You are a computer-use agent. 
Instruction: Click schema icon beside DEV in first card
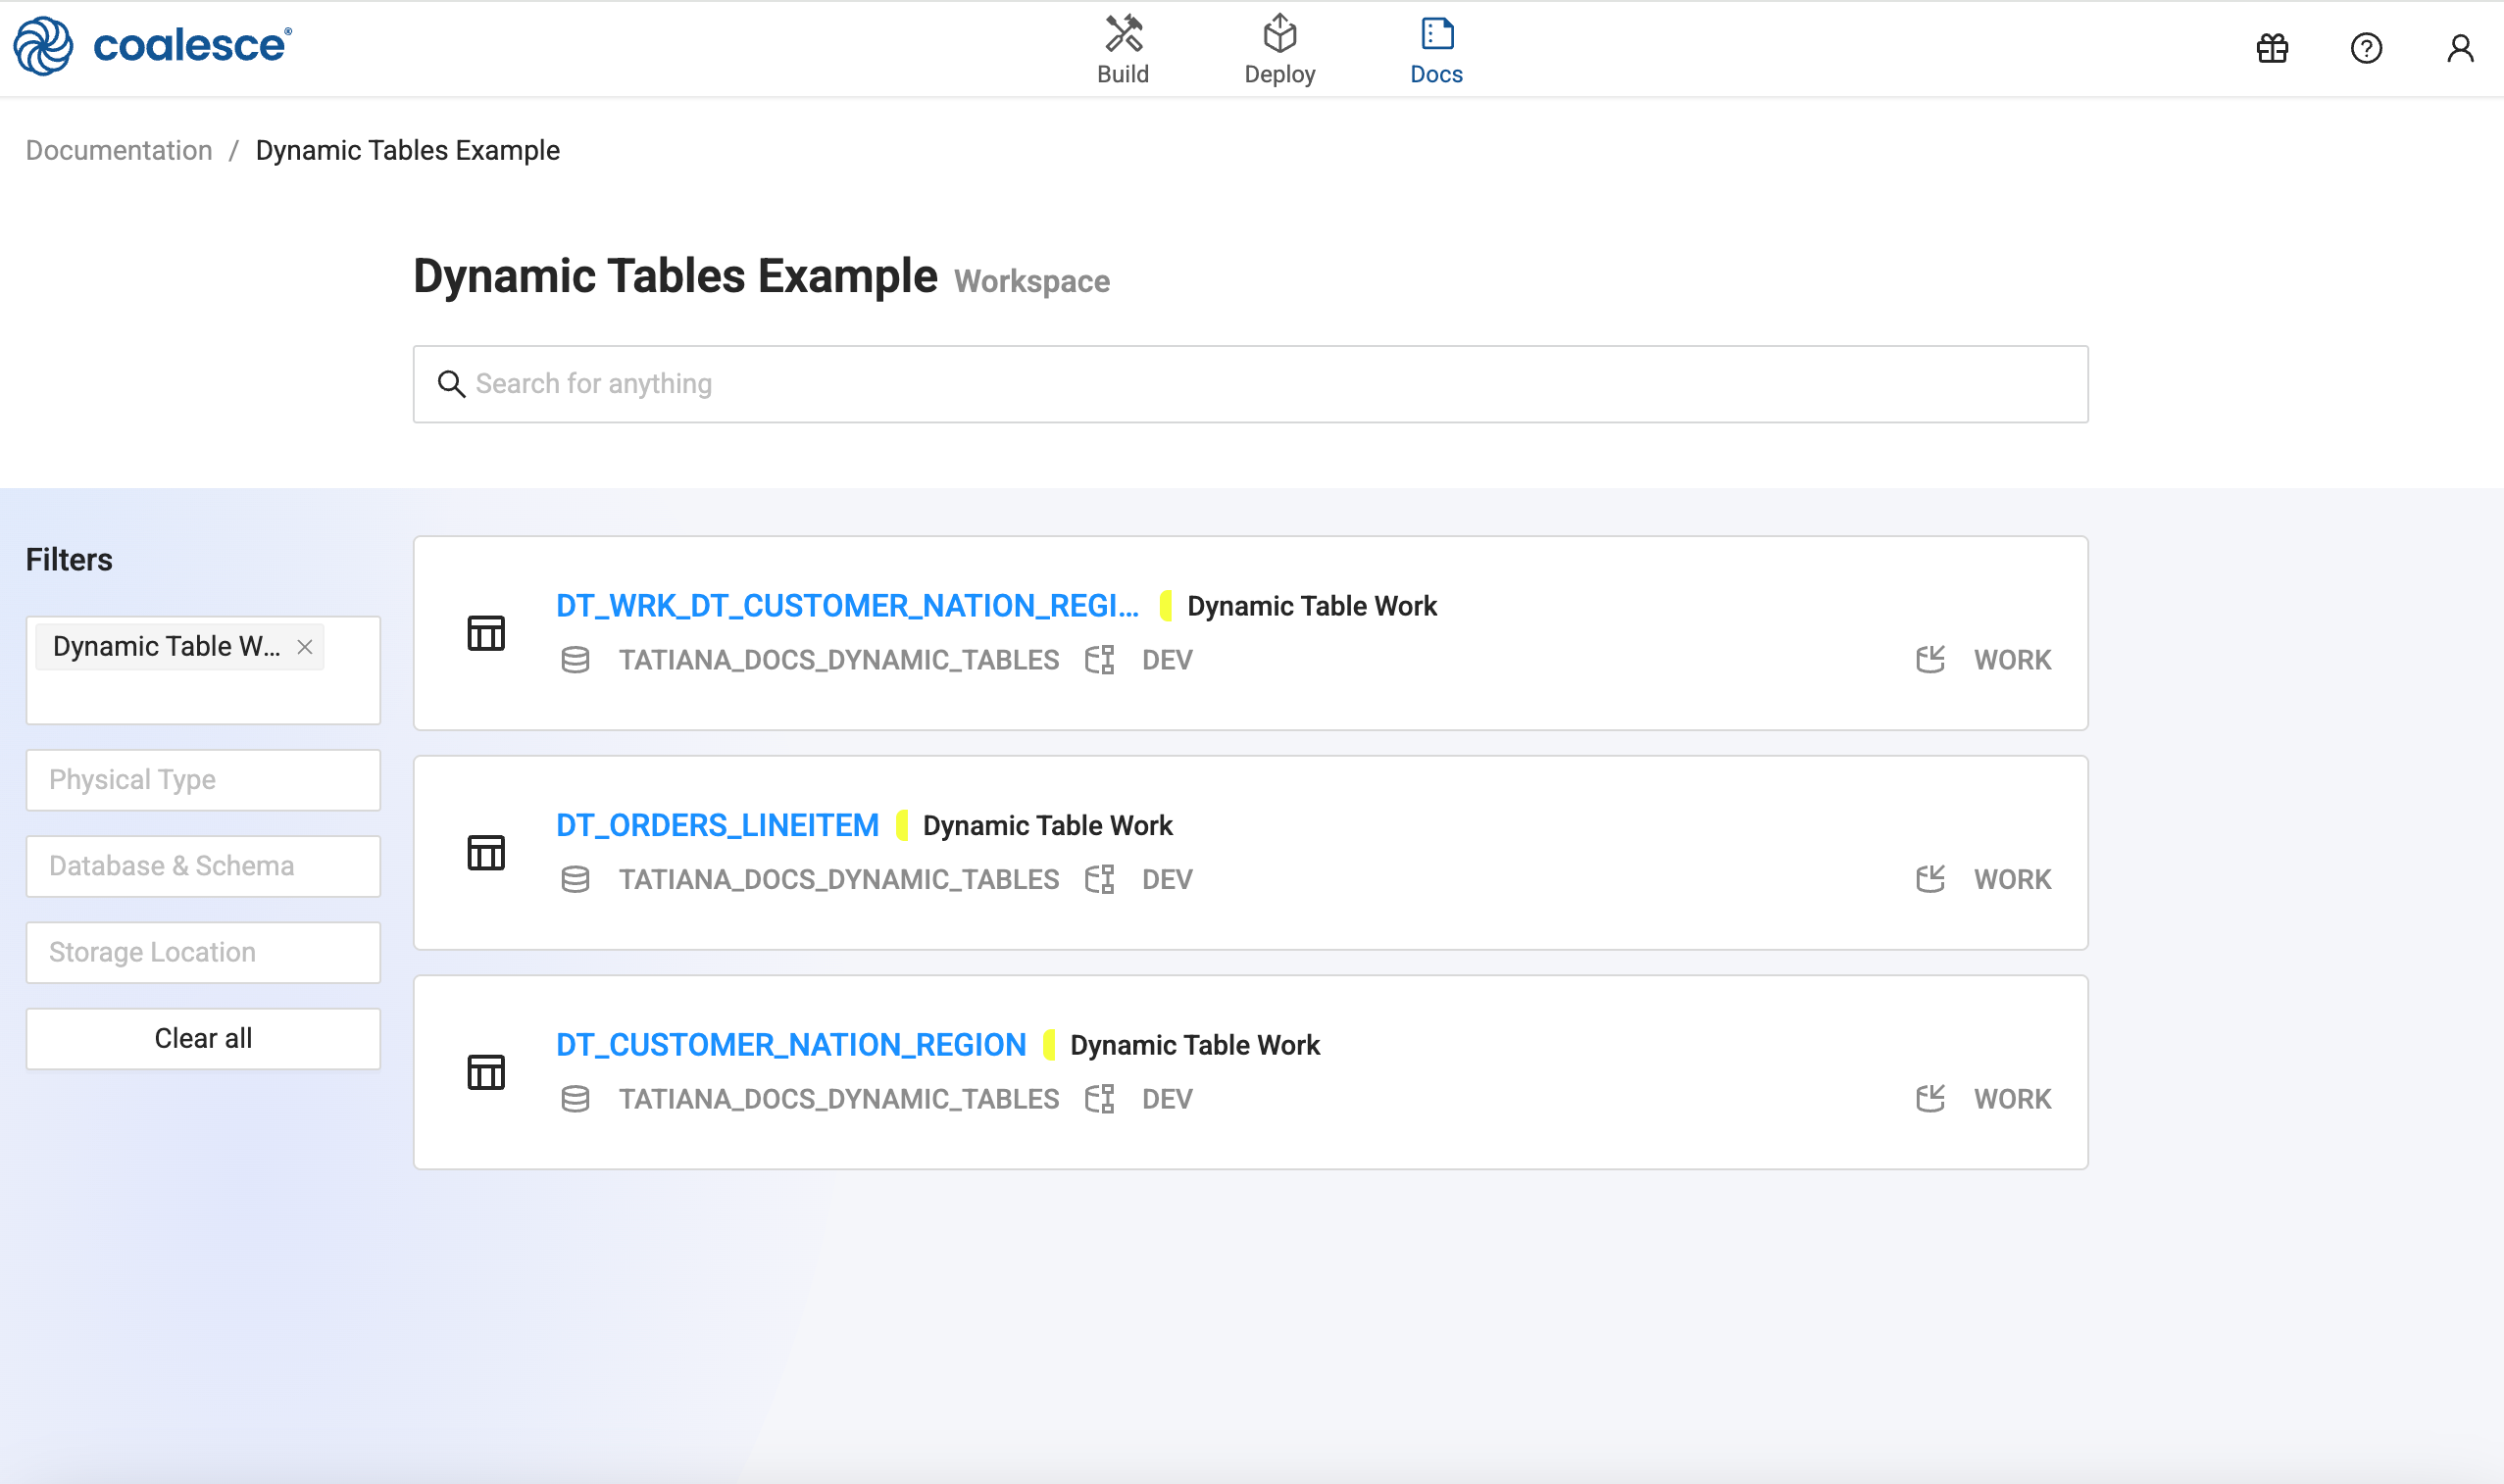[x=1100, y=660]
